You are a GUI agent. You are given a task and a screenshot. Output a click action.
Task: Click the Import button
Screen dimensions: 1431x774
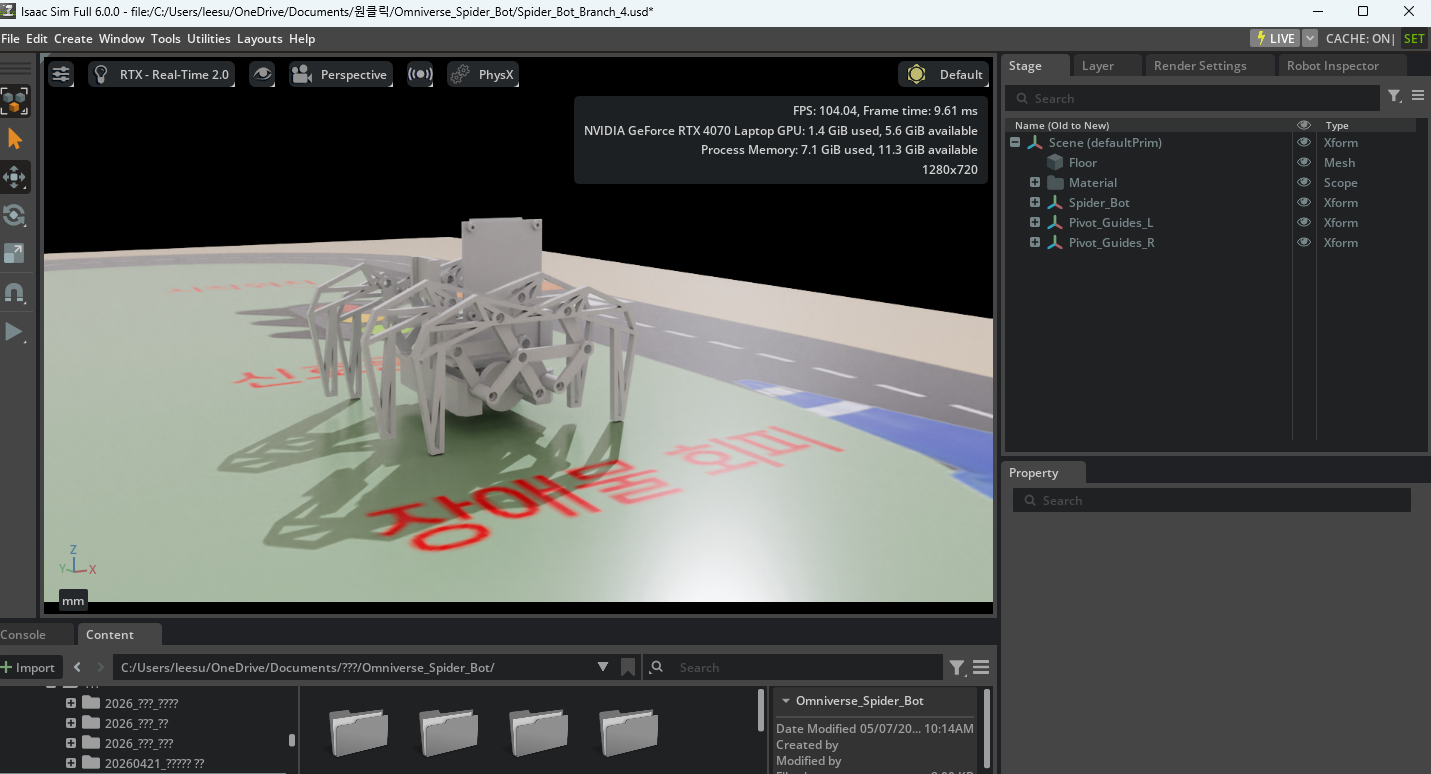pyautogui.click(x=30, y=667)
